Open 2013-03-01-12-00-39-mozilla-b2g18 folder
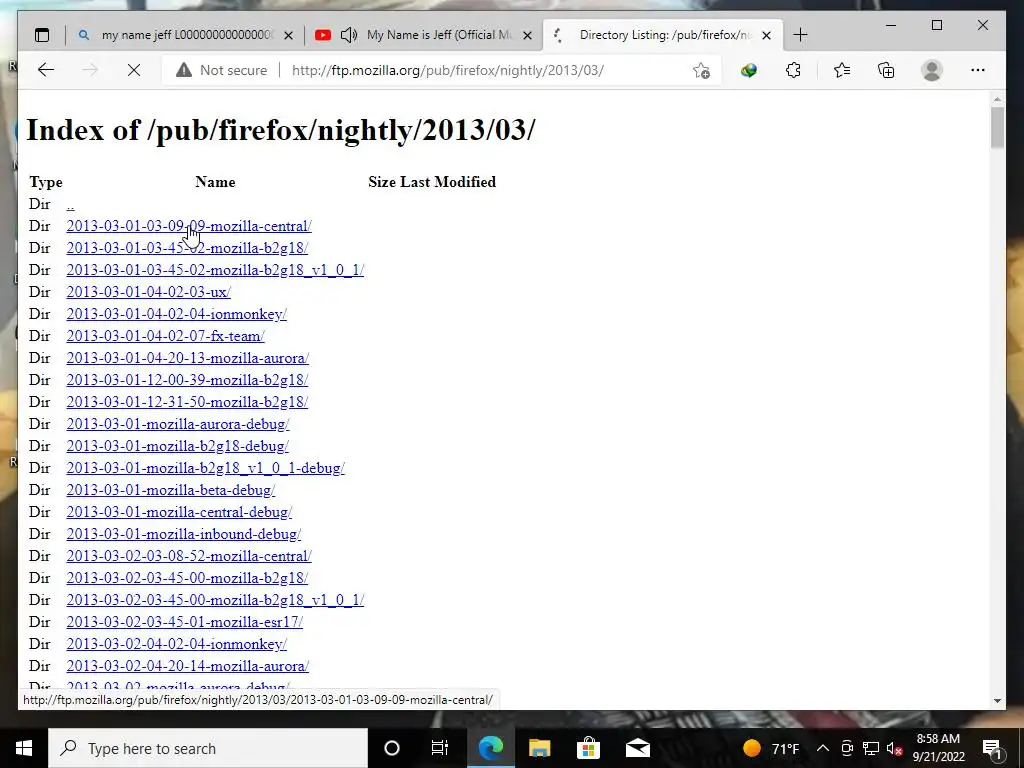 187,380
